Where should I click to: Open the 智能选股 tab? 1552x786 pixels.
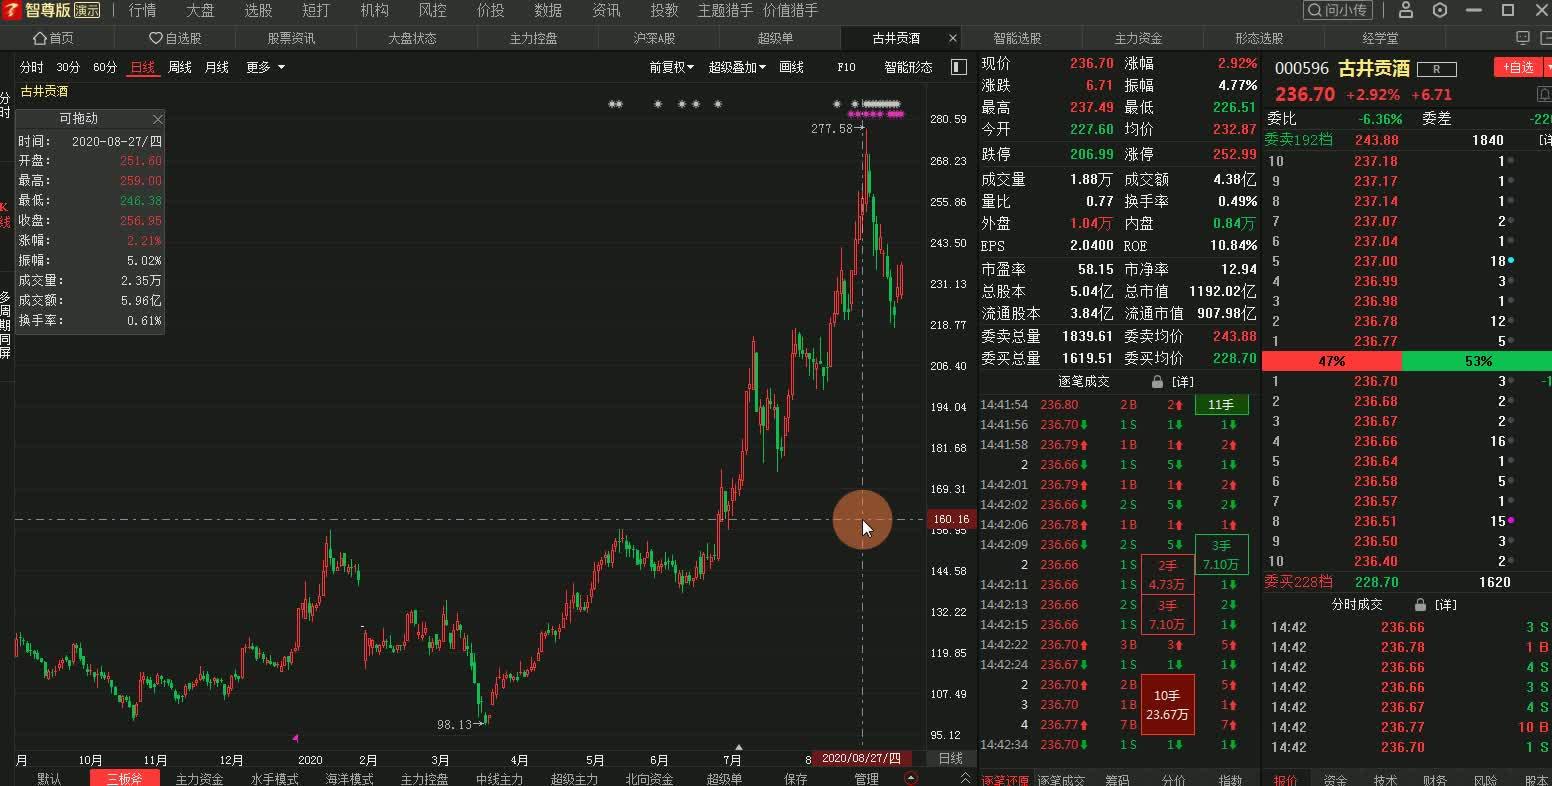[x=1018, y=38]
